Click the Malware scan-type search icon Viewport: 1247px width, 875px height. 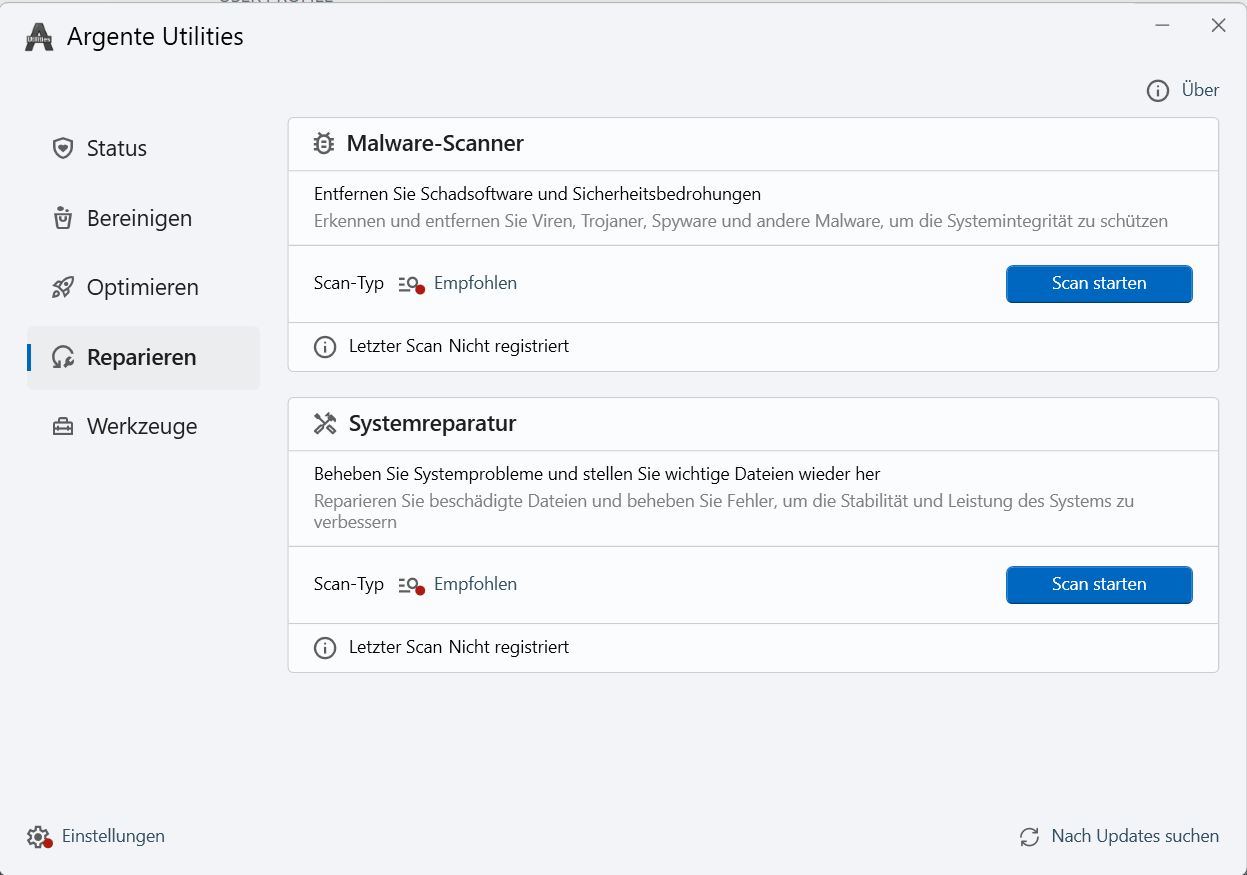410,284
